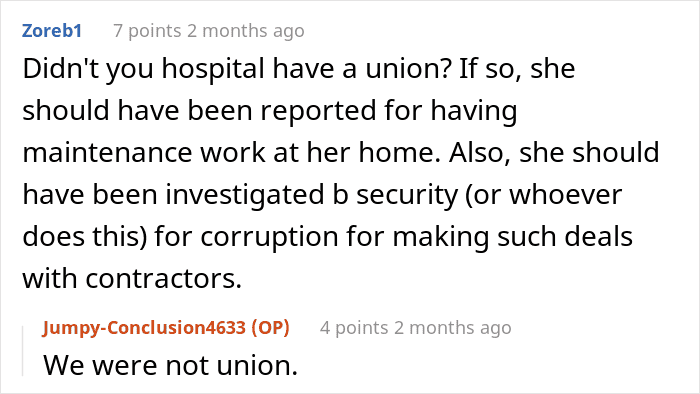The width and height of the screenshot is (700, 394).
Task: Click the word 'Also,' in the comment
Action: coord(480,153)
